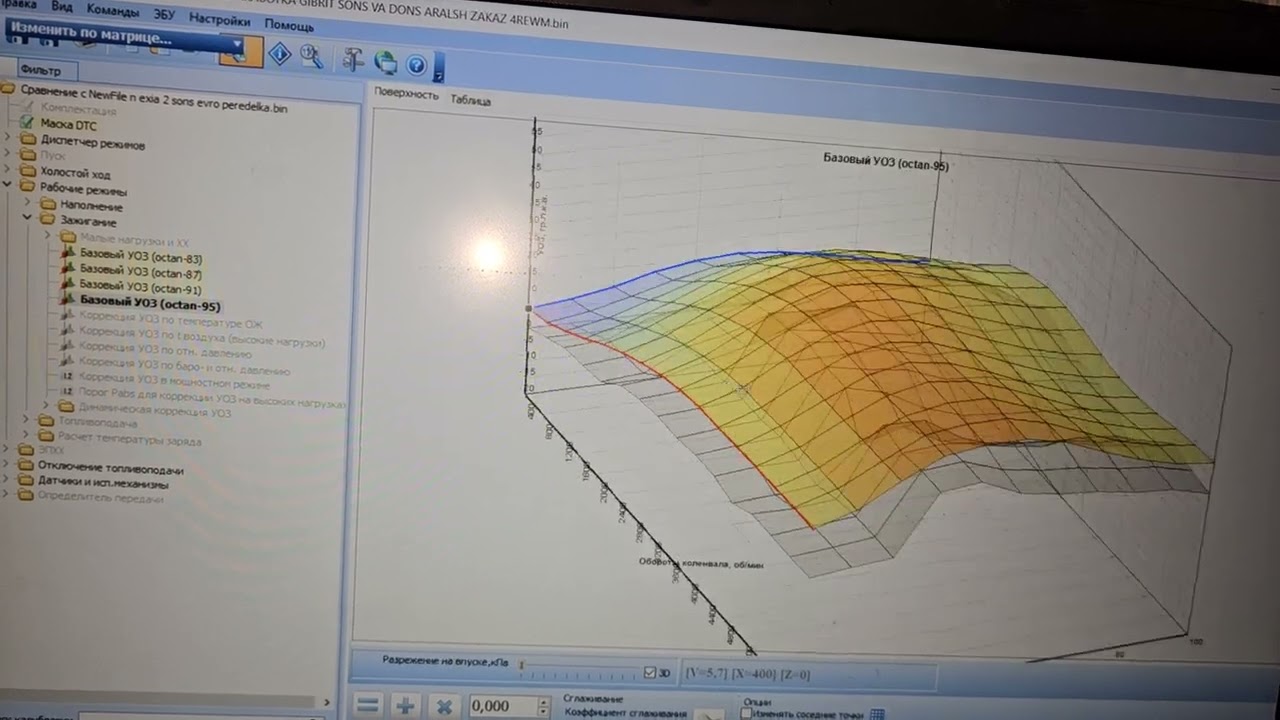Click the equals set-value button
Image resolution: width=1280 pixels, height=720 pixels.
click(368, 704)
